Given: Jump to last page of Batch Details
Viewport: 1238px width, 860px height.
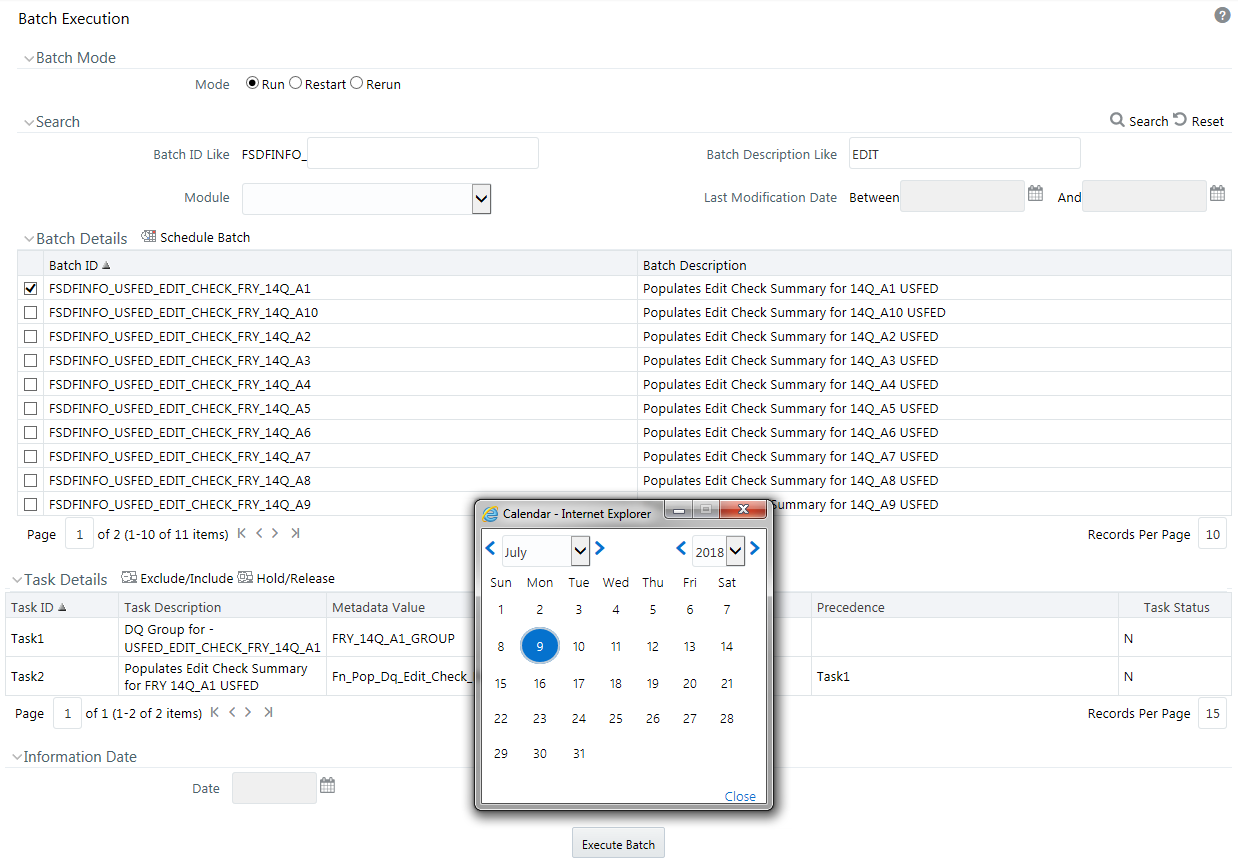Looking at the screenshot, I should pyautogui.click(x=295, y=533).
